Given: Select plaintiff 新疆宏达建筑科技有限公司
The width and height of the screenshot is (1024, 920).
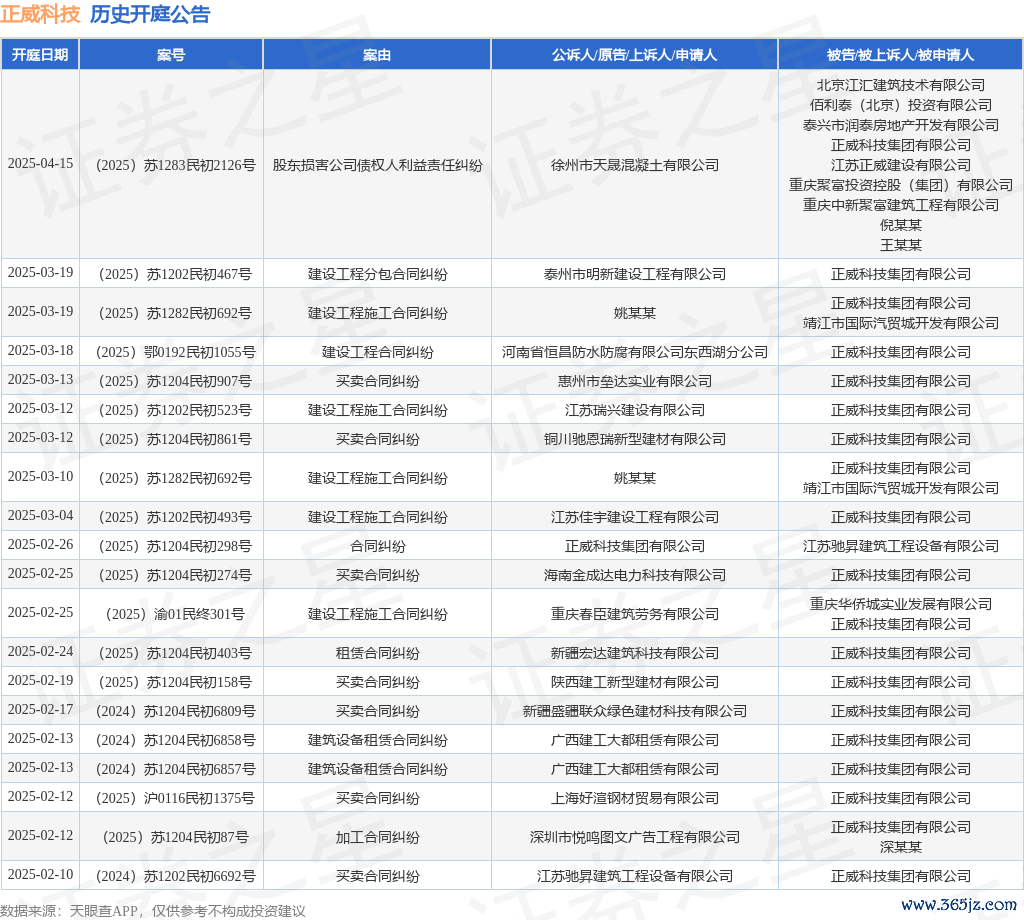Looking at the screenshot, I should point(635,654).
